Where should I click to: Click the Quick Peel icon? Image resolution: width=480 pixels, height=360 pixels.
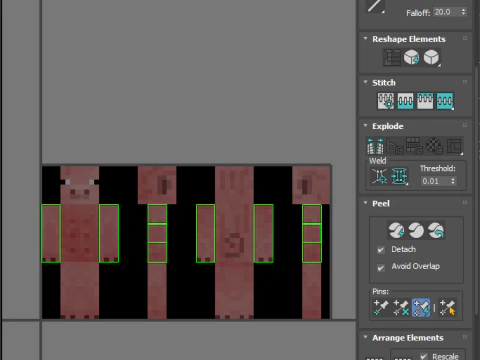coord(397,230)
